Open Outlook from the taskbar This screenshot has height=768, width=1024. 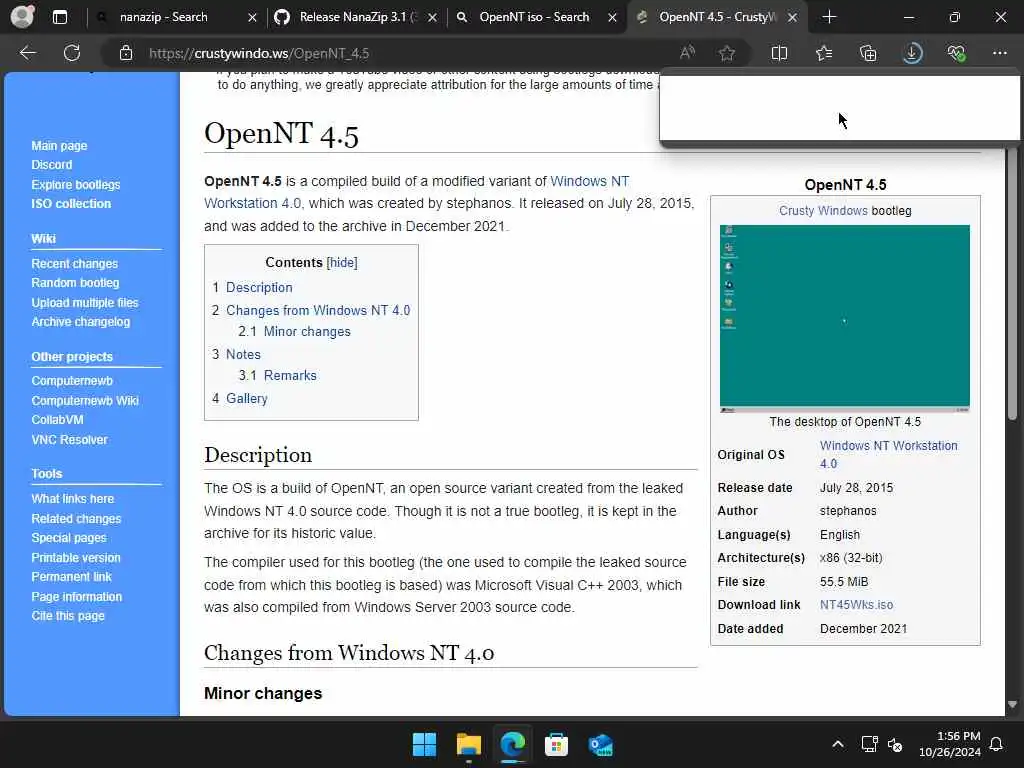600,744
